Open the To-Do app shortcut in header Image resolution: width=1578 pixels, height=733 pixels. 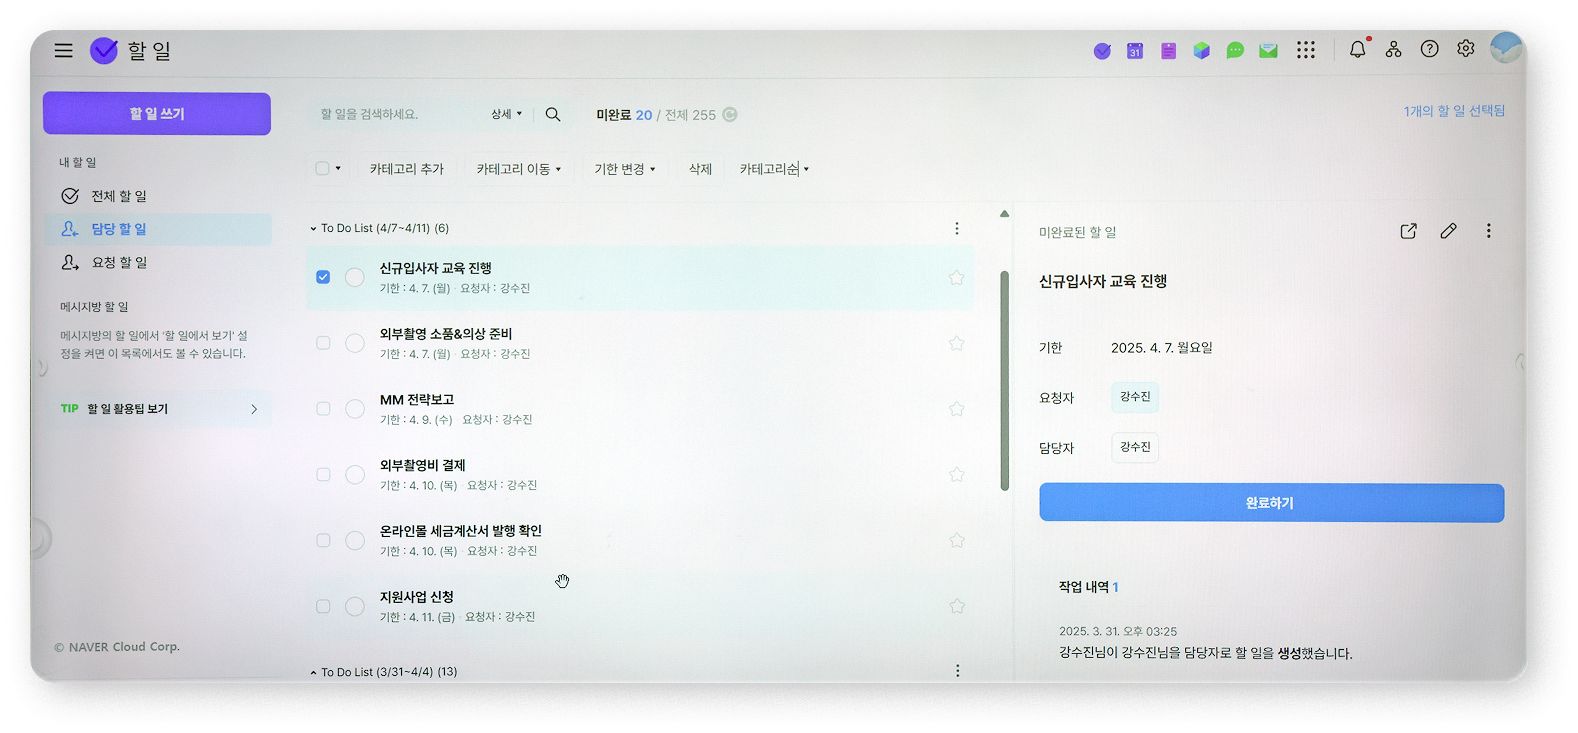(x=1102, y=51)
